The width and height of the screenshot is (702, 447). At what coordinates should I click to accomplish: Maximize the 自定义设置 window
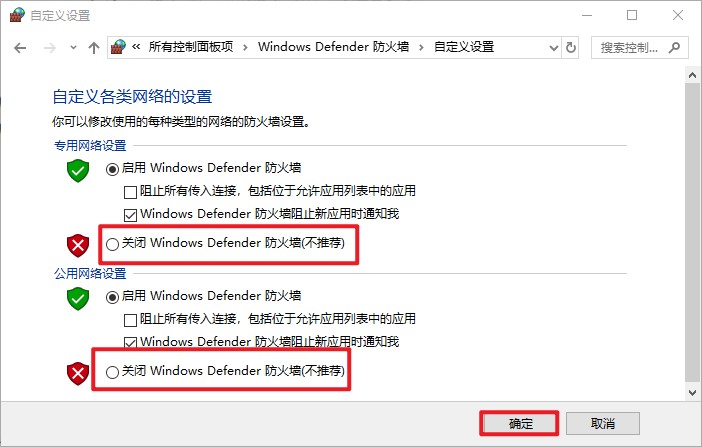coord(632,15)
